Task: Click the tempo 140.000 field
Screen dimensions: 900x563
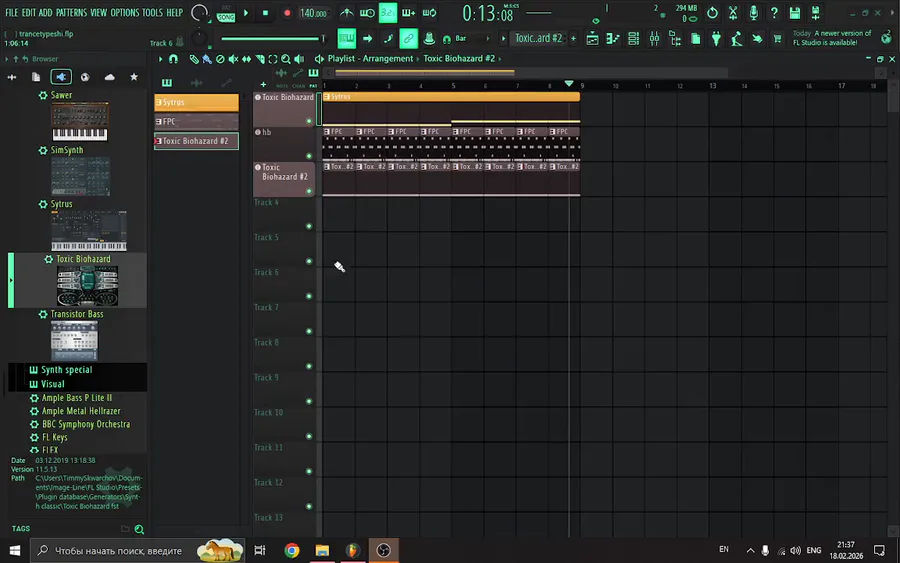Action: click(313, 13)
